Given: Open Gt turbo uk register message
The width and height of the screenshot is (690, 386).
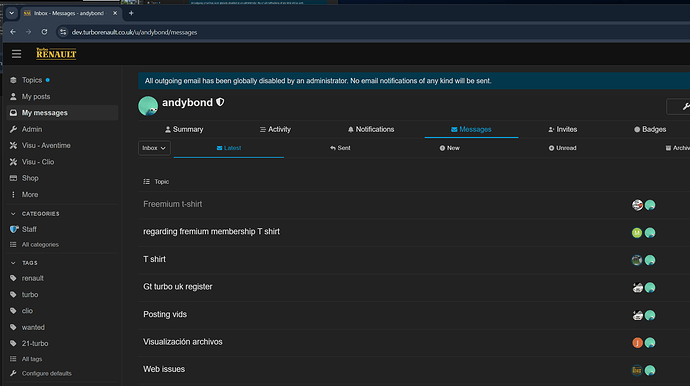Looking at the screenshot, I should (x=178, y=287).
